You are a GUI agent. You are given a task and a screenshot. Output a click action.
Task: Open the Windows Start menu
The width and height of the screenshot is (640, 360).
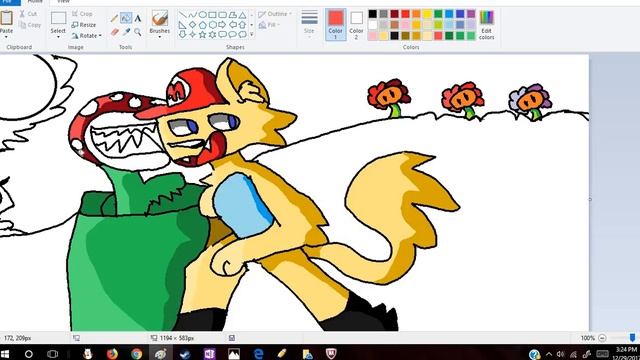[5, 353]
